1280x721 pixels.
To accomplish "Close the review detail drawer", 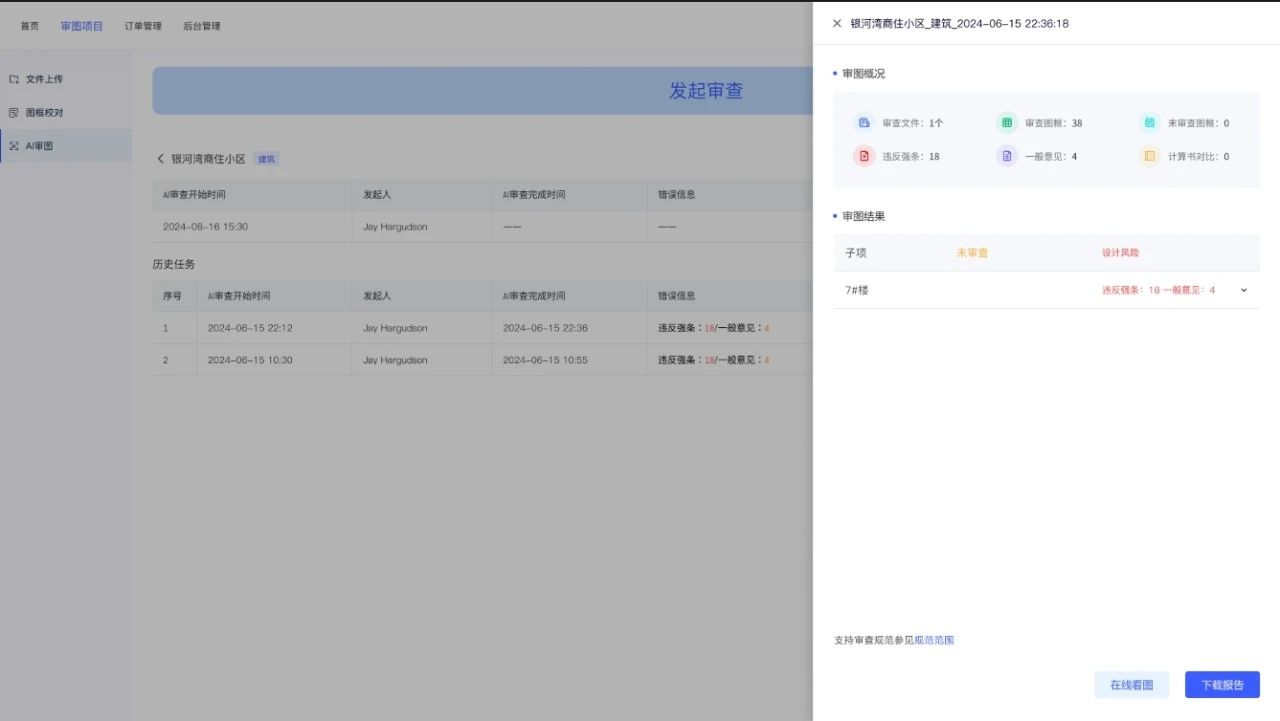I will coord(837,23).
